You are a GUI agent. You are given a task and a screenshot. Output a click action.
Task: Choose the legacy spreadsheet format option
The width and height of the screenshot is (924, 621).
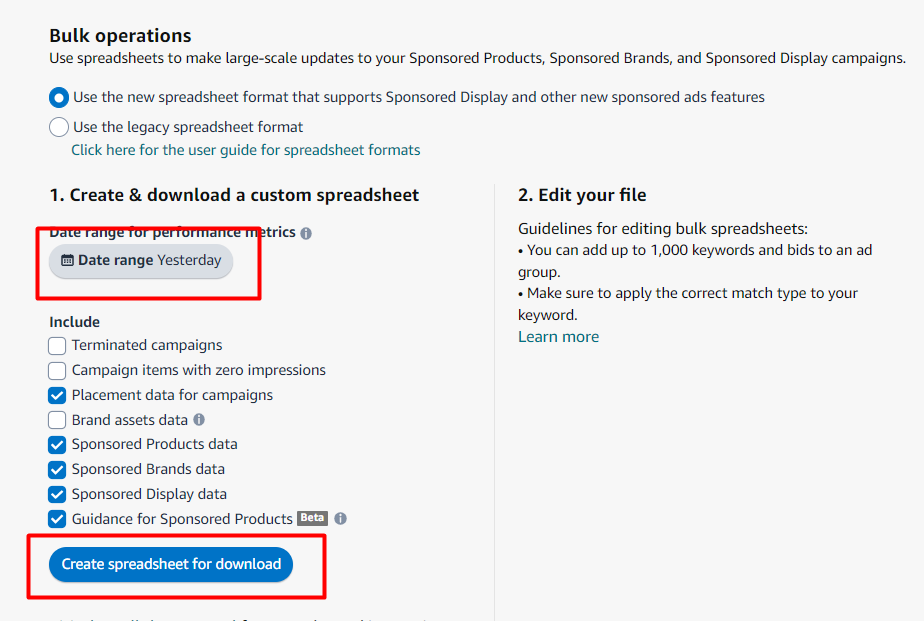(x=59, y=127)
